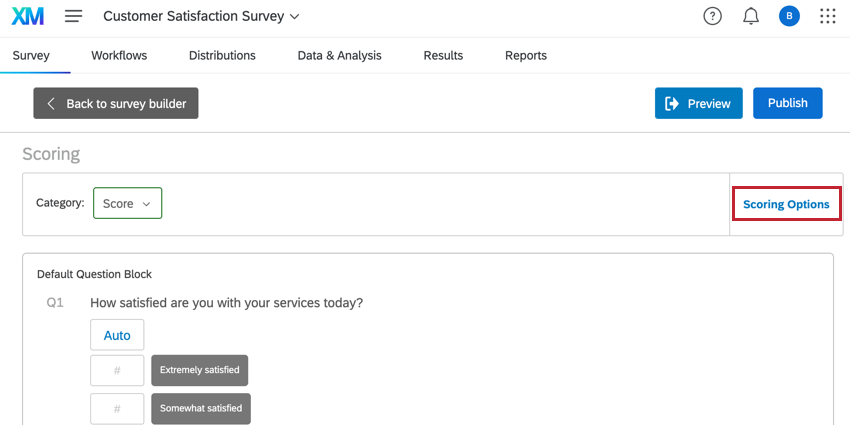Click the score field for Extremely satisfied

(x=117, y=370)
